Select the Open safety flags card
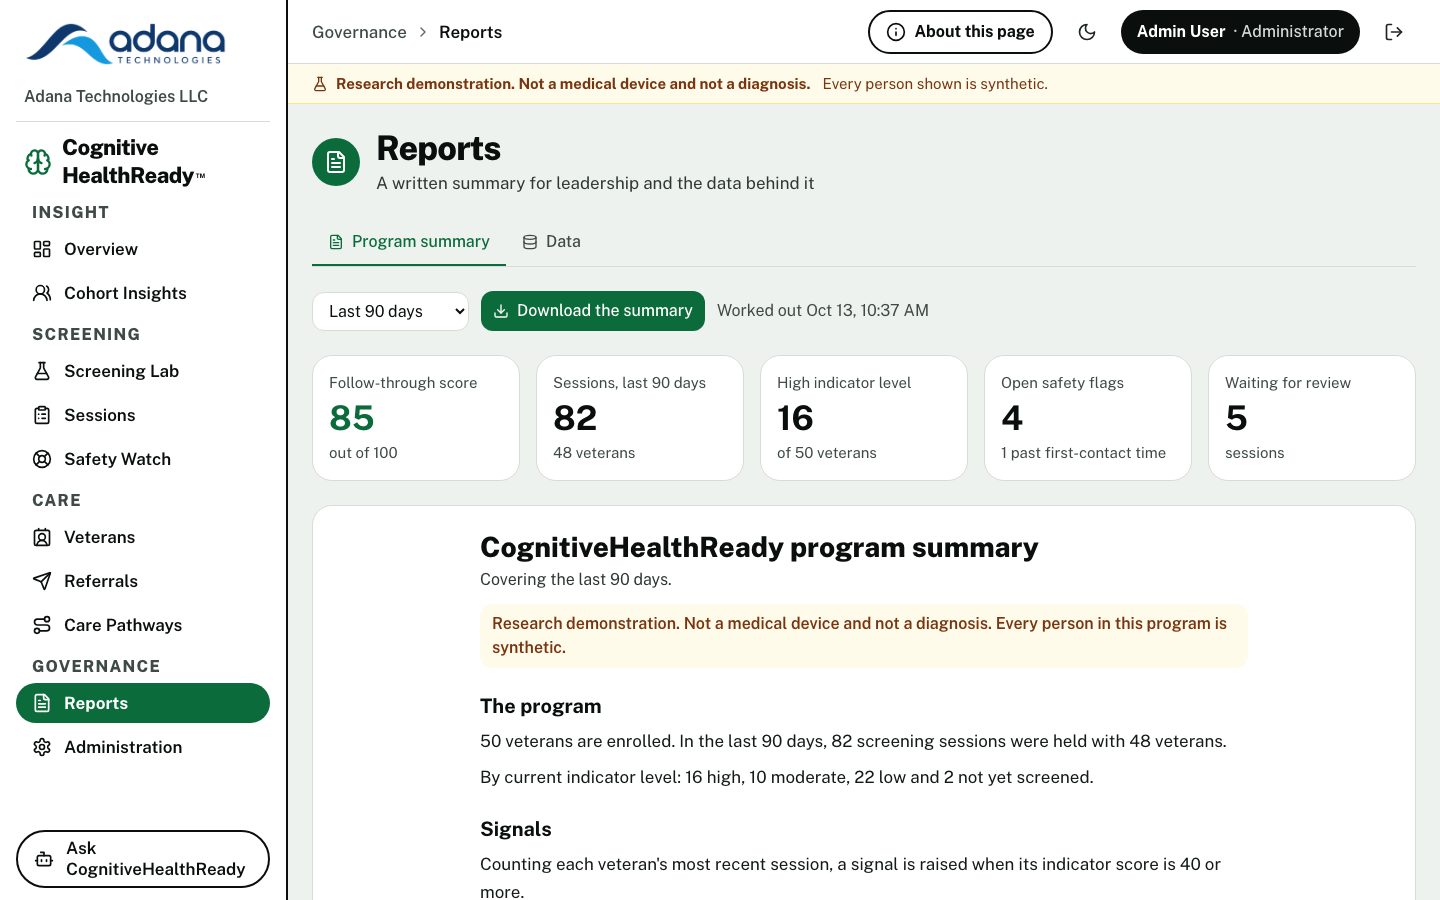1440x900 pixels. point(1088,418)
